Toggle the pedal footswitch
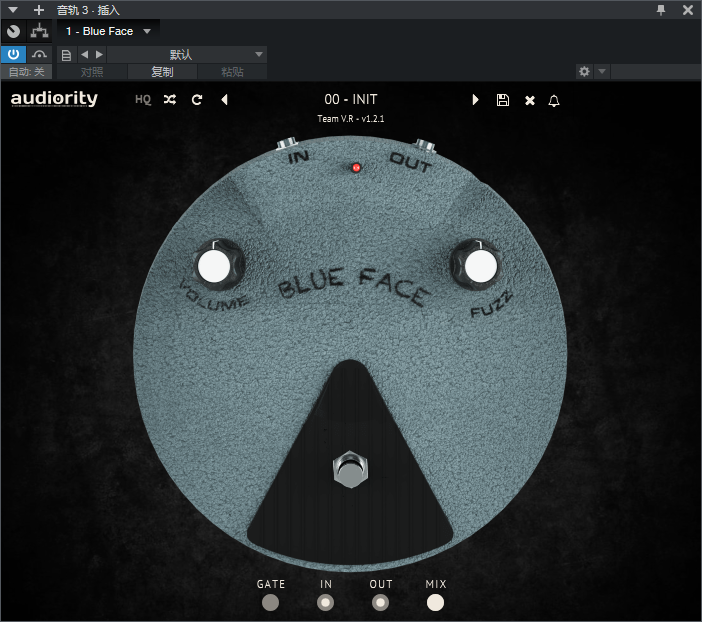The width and height of the screenshot is (702, 622). point(351,469)
